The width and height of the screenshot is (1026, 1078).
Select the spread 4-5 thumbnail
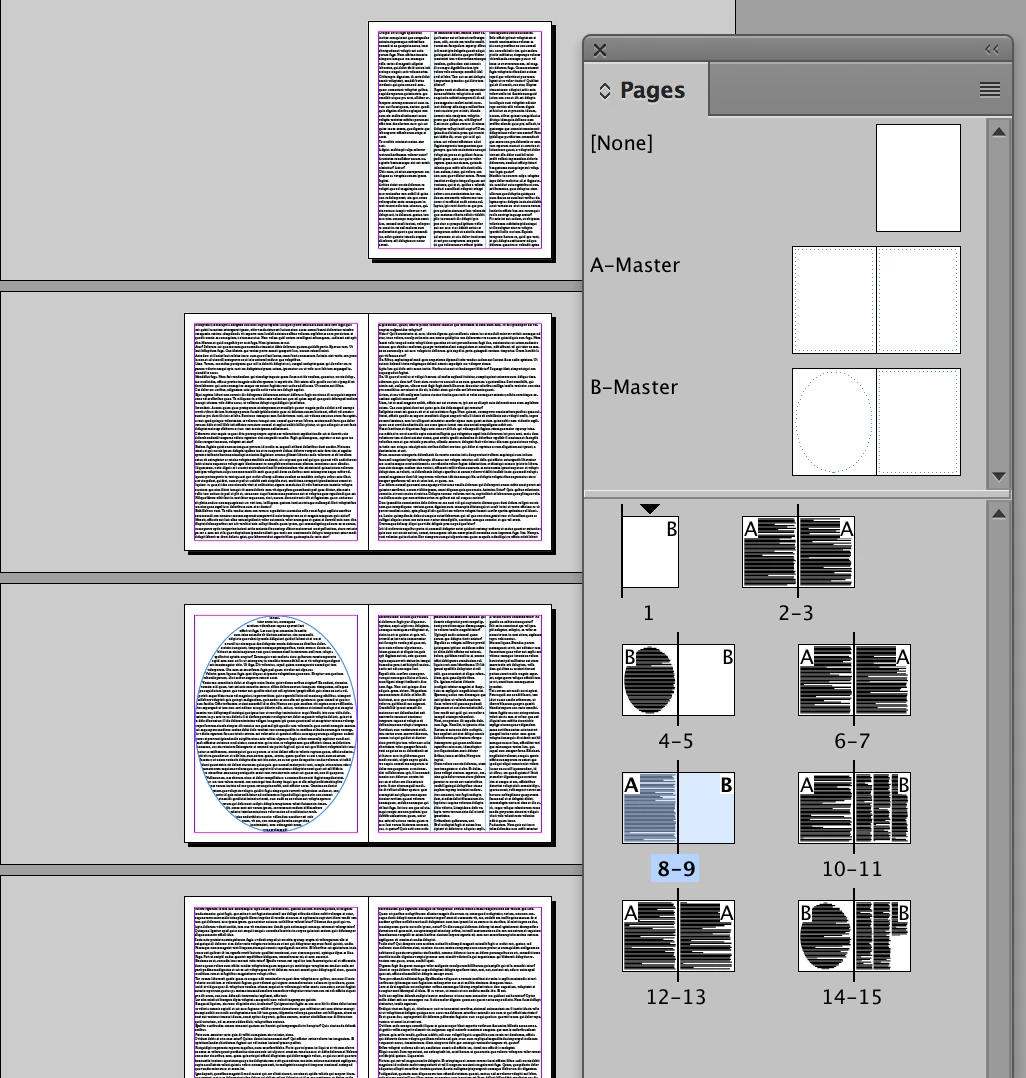coord(678,680)
